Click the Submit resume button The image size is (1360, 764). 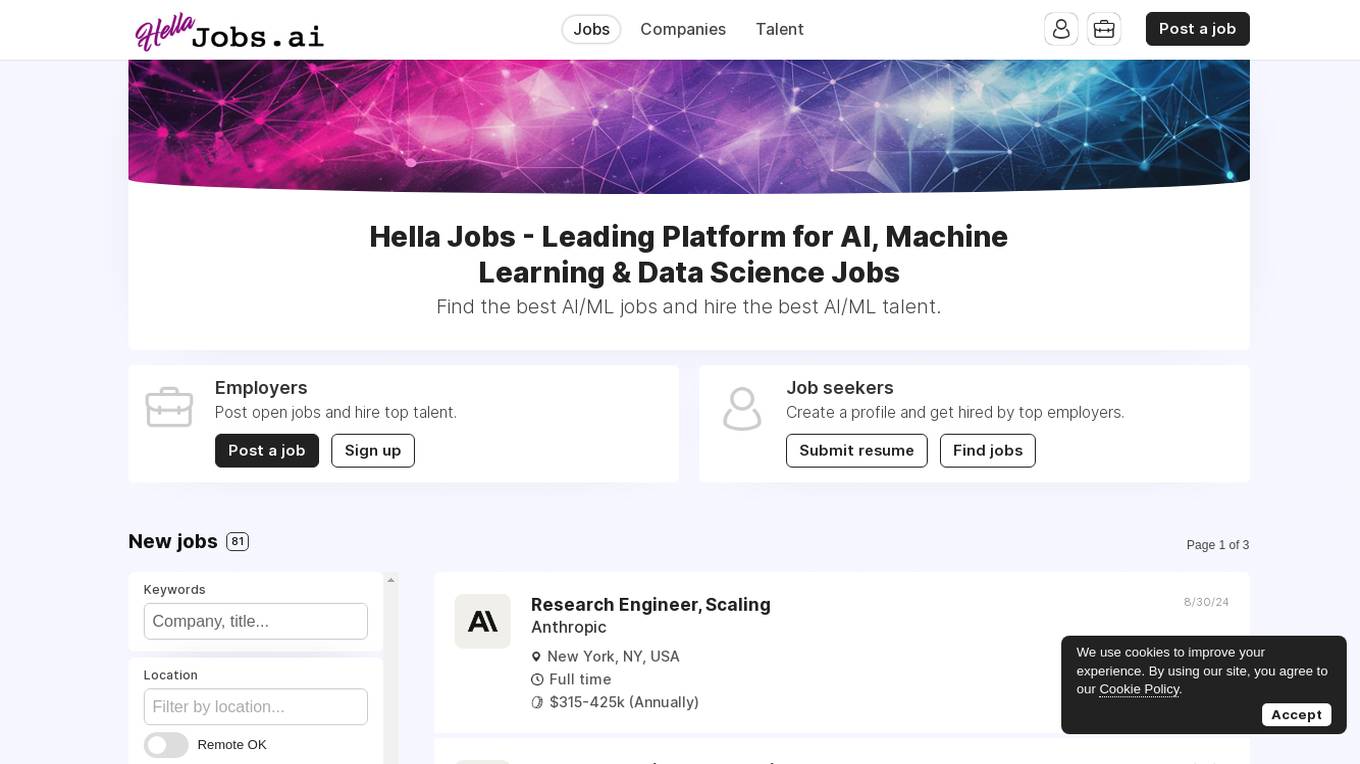[x=857, y=451]
